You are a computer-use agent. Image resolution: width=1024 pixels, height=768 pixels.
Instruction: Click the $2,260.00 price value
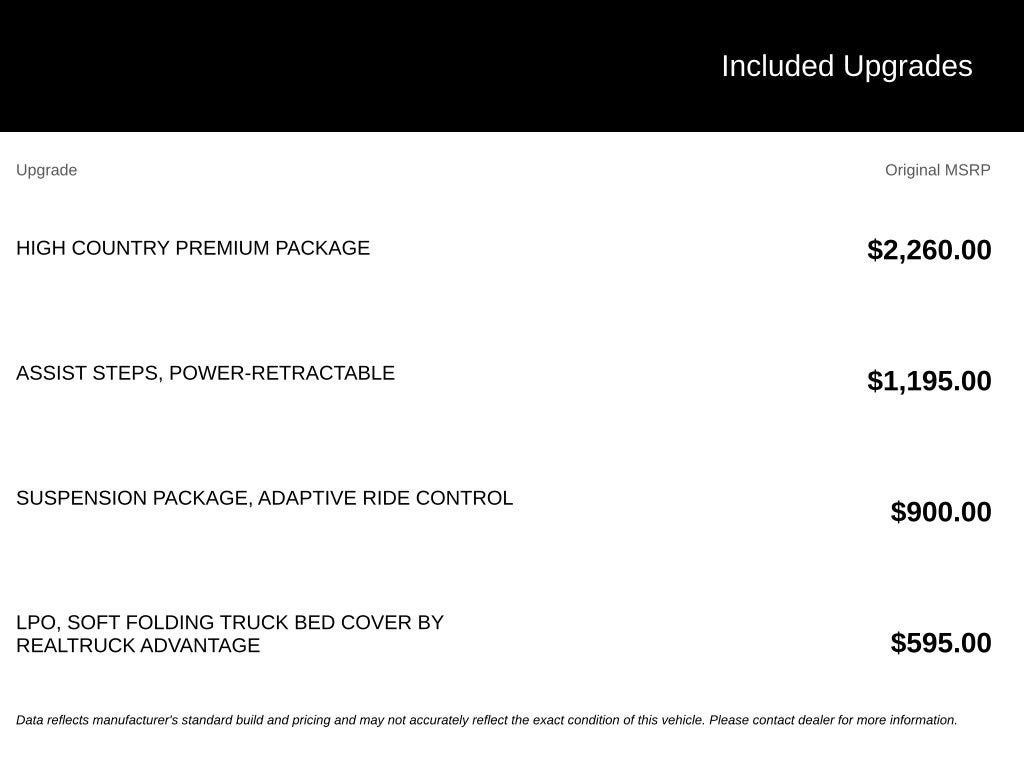[x=929, y=250]
